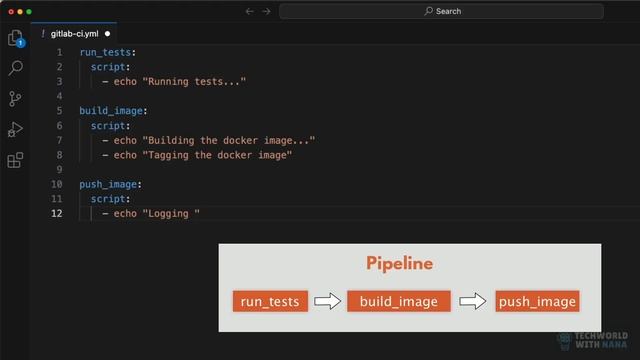The image size is (640, 360).
Task: Click the build_image key in the code
Action: point(111,111)
